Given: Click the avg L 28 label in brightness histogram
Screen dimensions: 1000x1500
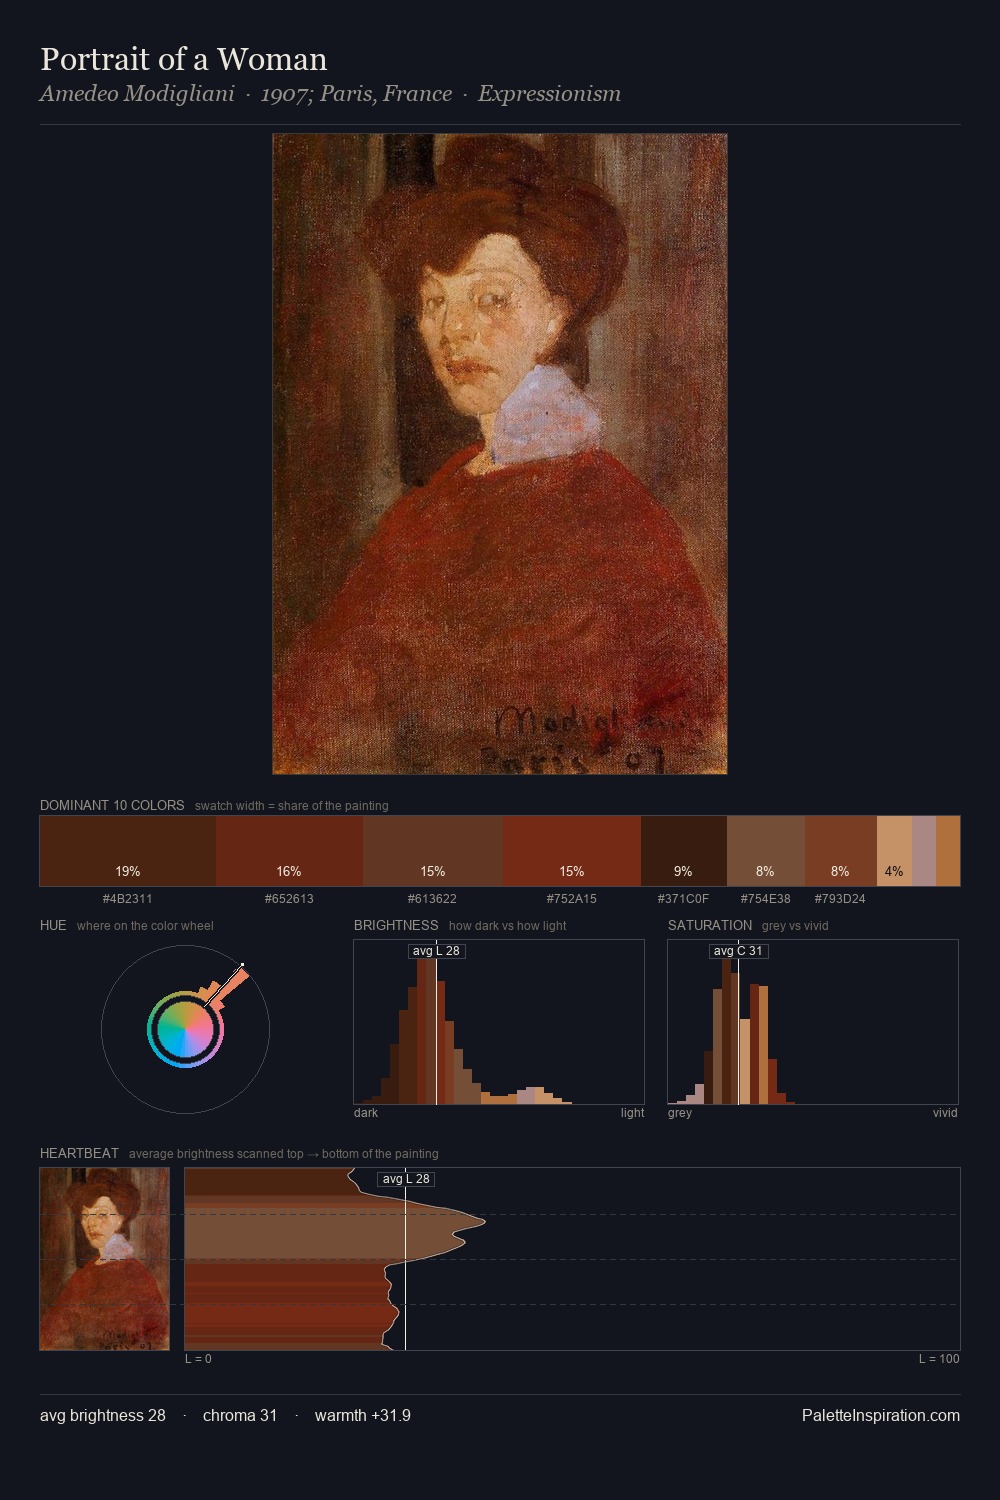Looking at the screenshot, I should pos(437,951).
